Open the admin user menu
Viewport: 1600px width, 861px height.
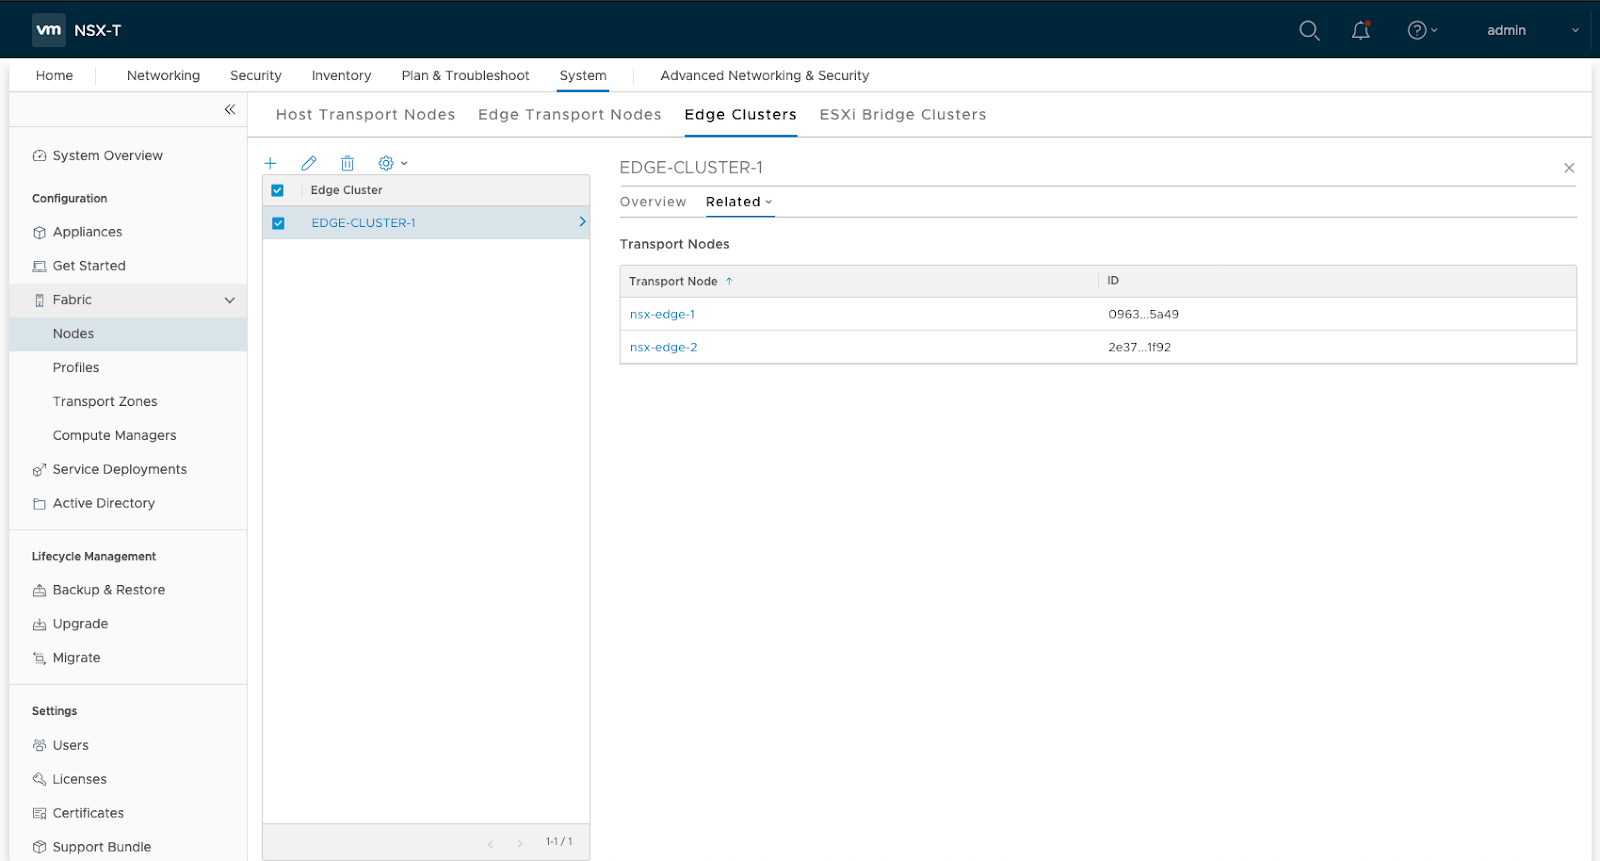click(1530, 30)
